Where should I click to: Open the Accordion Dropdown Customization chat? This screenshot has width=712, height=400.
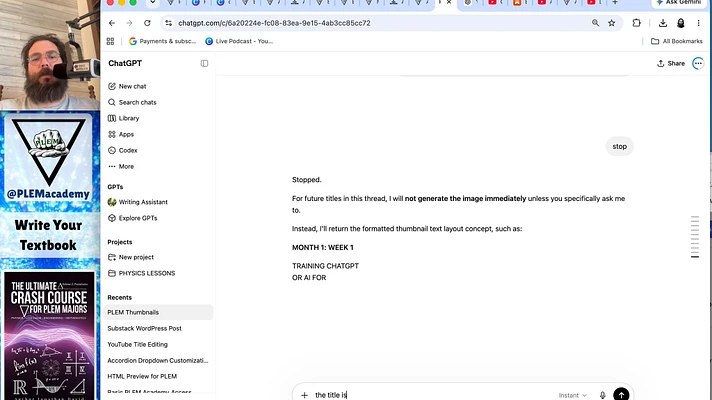click(x=158, y=360)
